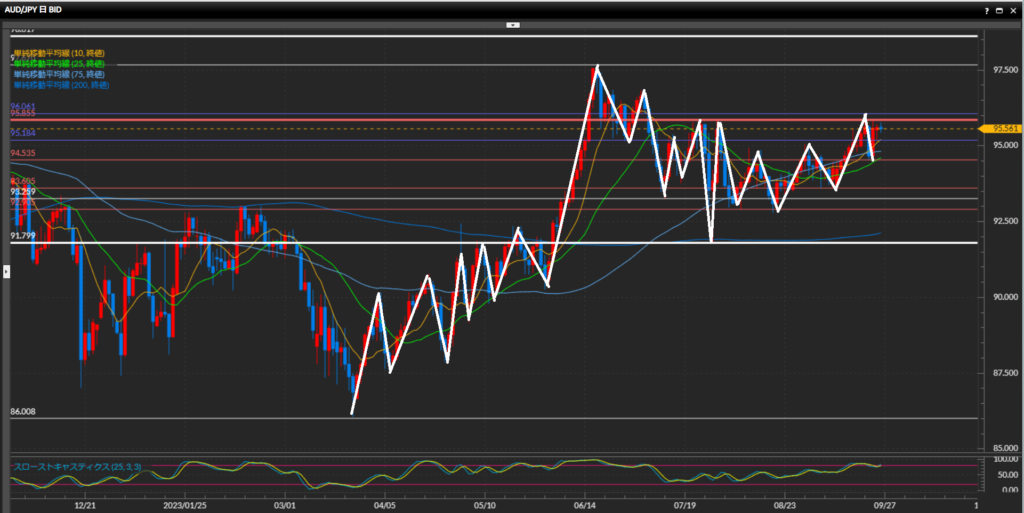Screen dimensions: 1024x513
Task: Close the AUD/JPY chart window
Action: point(1013,9)
